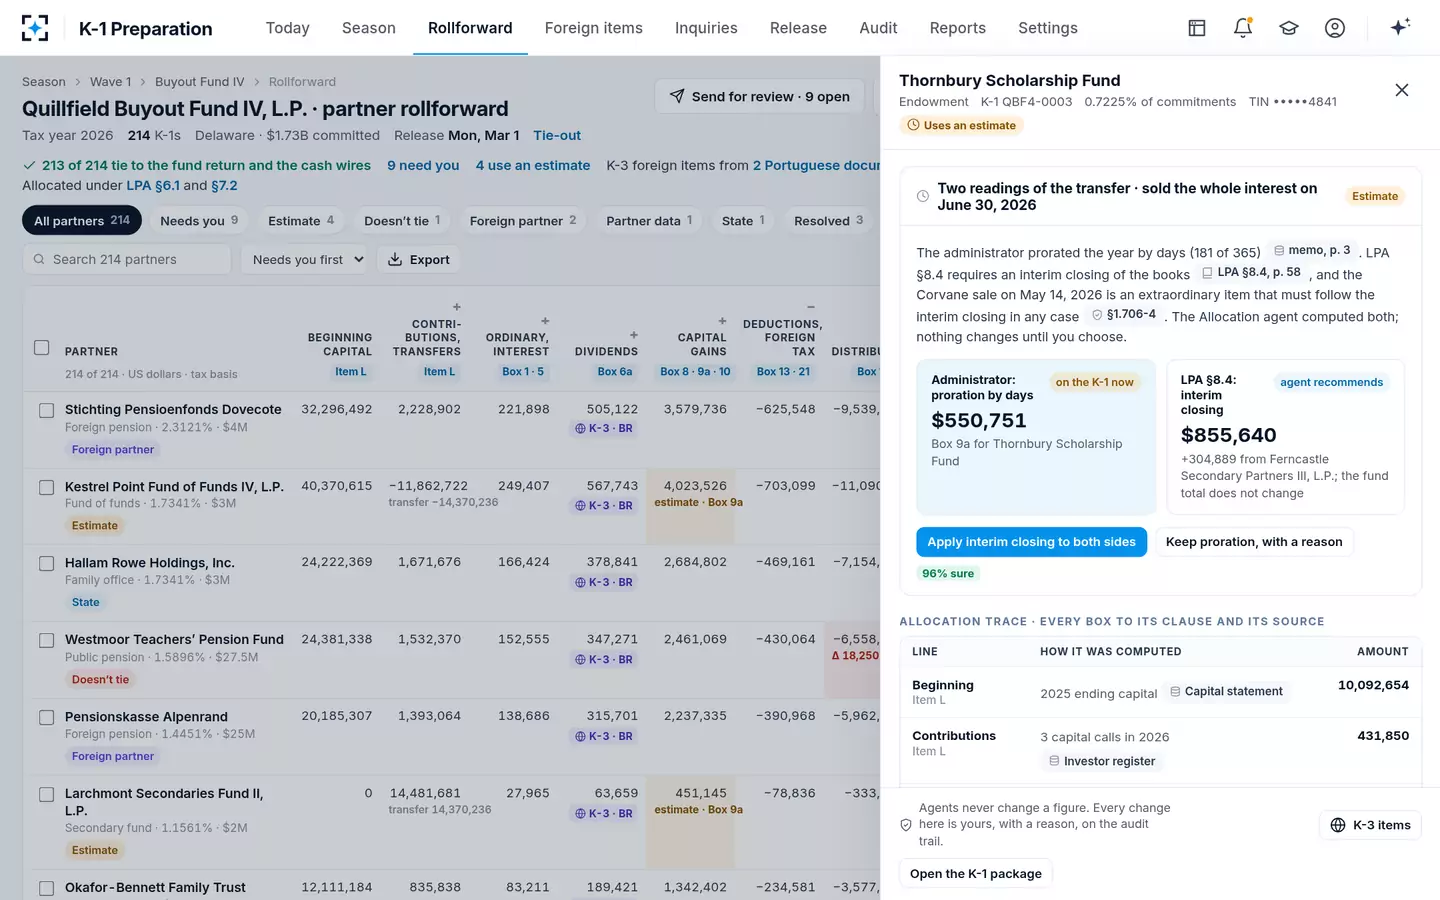The image size is (1440, 900).
Task: Open the notifications bell
Action: coord(1243,28)
